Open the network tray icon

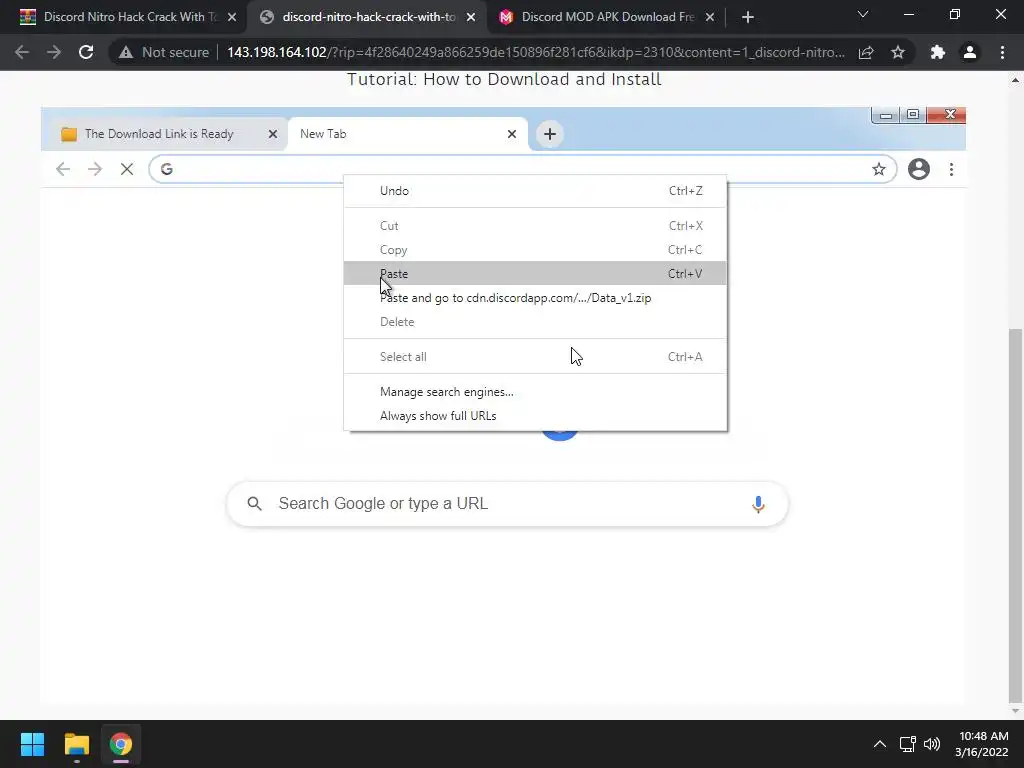click(x=908, y=744)
